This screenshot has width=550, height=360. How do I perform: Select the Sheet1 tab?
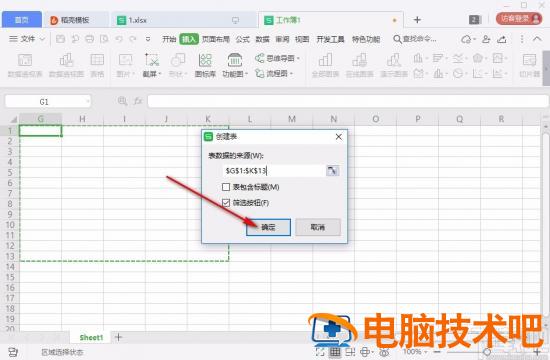[x=91, y=338]
